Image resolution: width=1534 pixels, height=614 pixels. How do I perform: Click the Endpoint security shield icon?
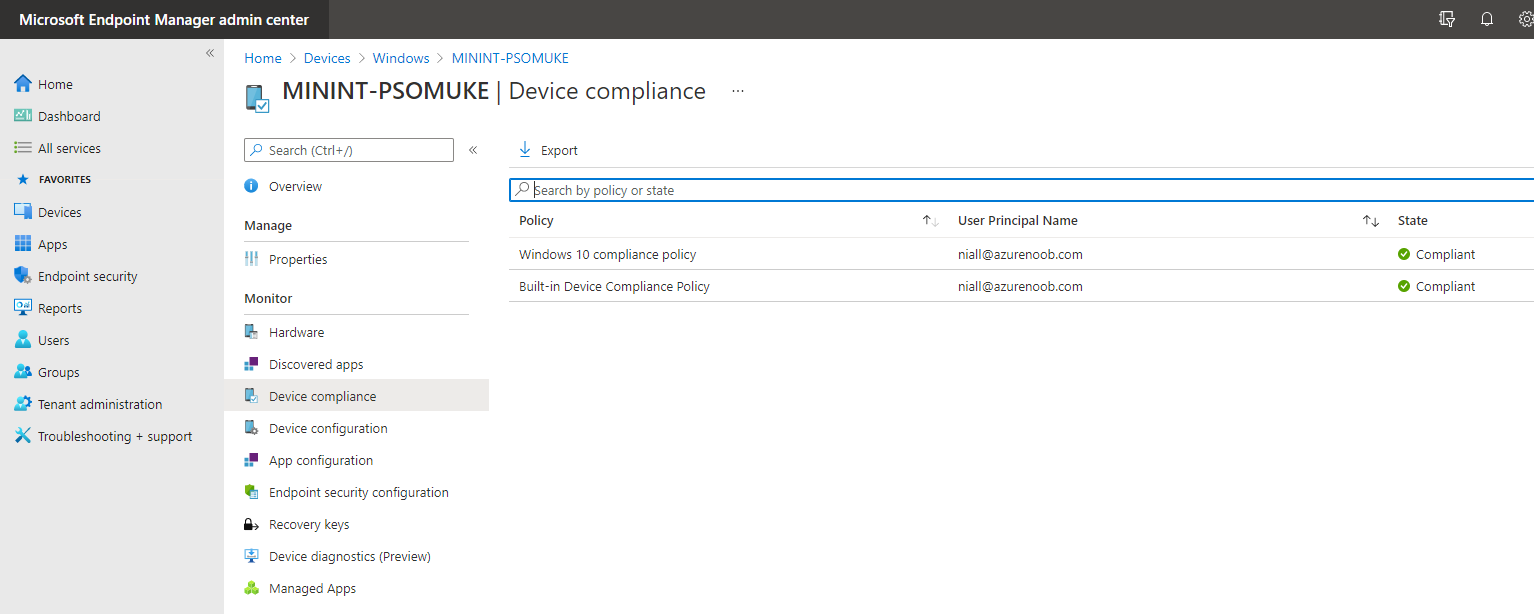pos(23,276)
